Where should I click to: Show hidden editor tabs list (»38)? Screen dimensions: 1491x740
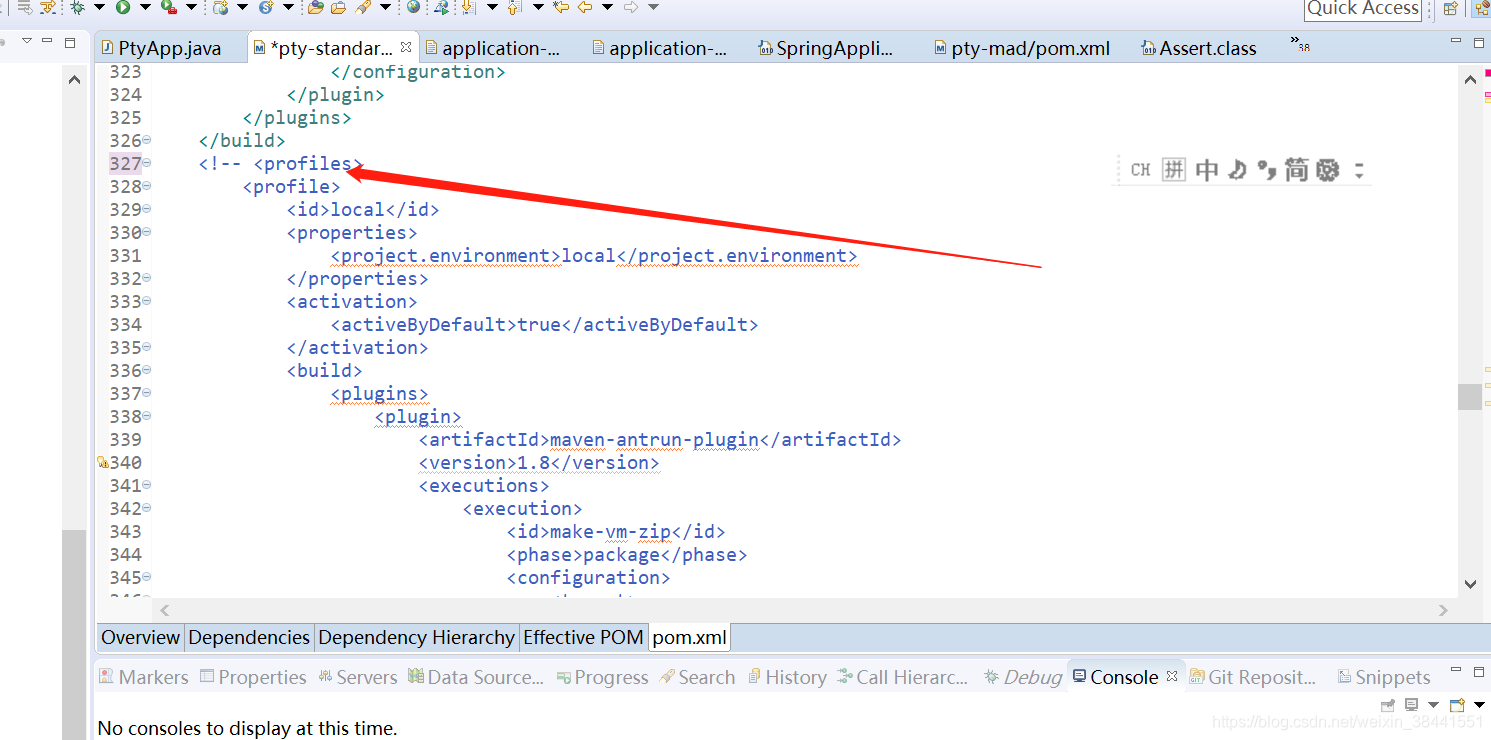click(x=1300, y=45)
